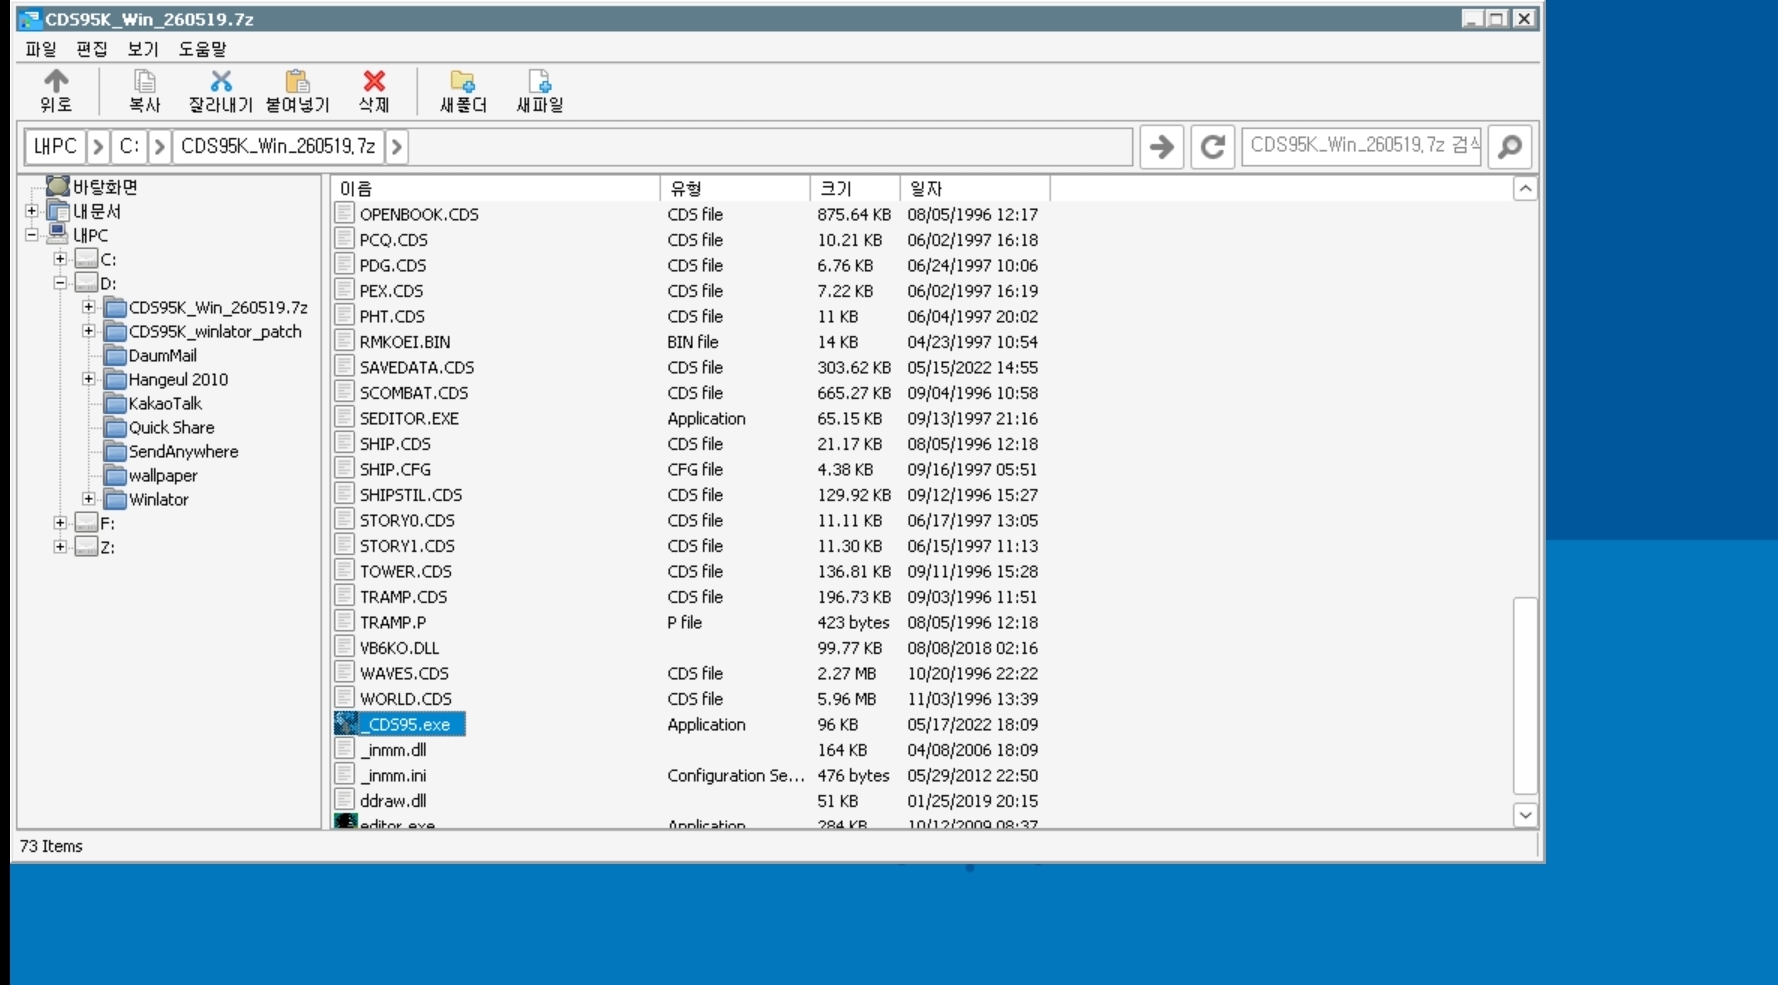Viewport: 1778px width, 985px height.
Task: Select the WAVES.CDS file
Action: [404, 673]
